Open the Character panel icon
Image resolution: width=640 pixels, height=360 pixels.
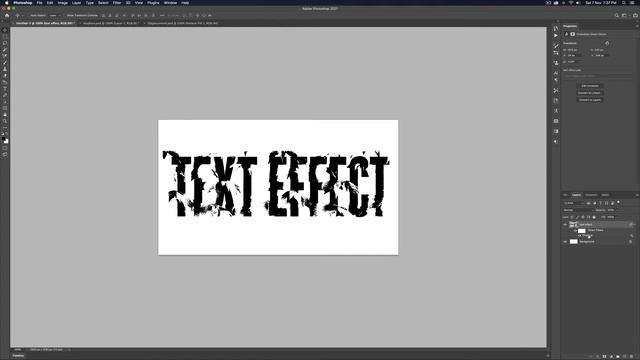(556, 73)
